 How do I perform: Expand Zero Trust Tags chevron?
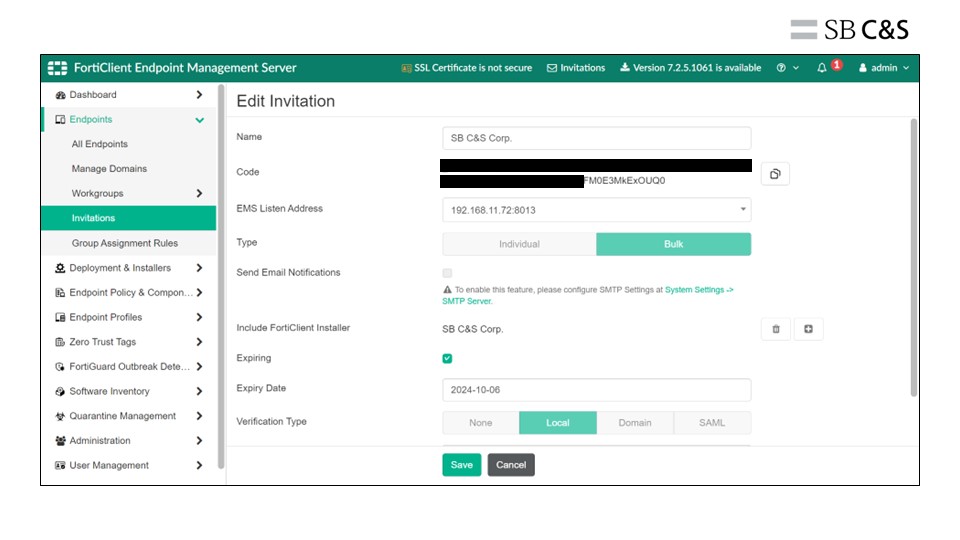[199, 342]
